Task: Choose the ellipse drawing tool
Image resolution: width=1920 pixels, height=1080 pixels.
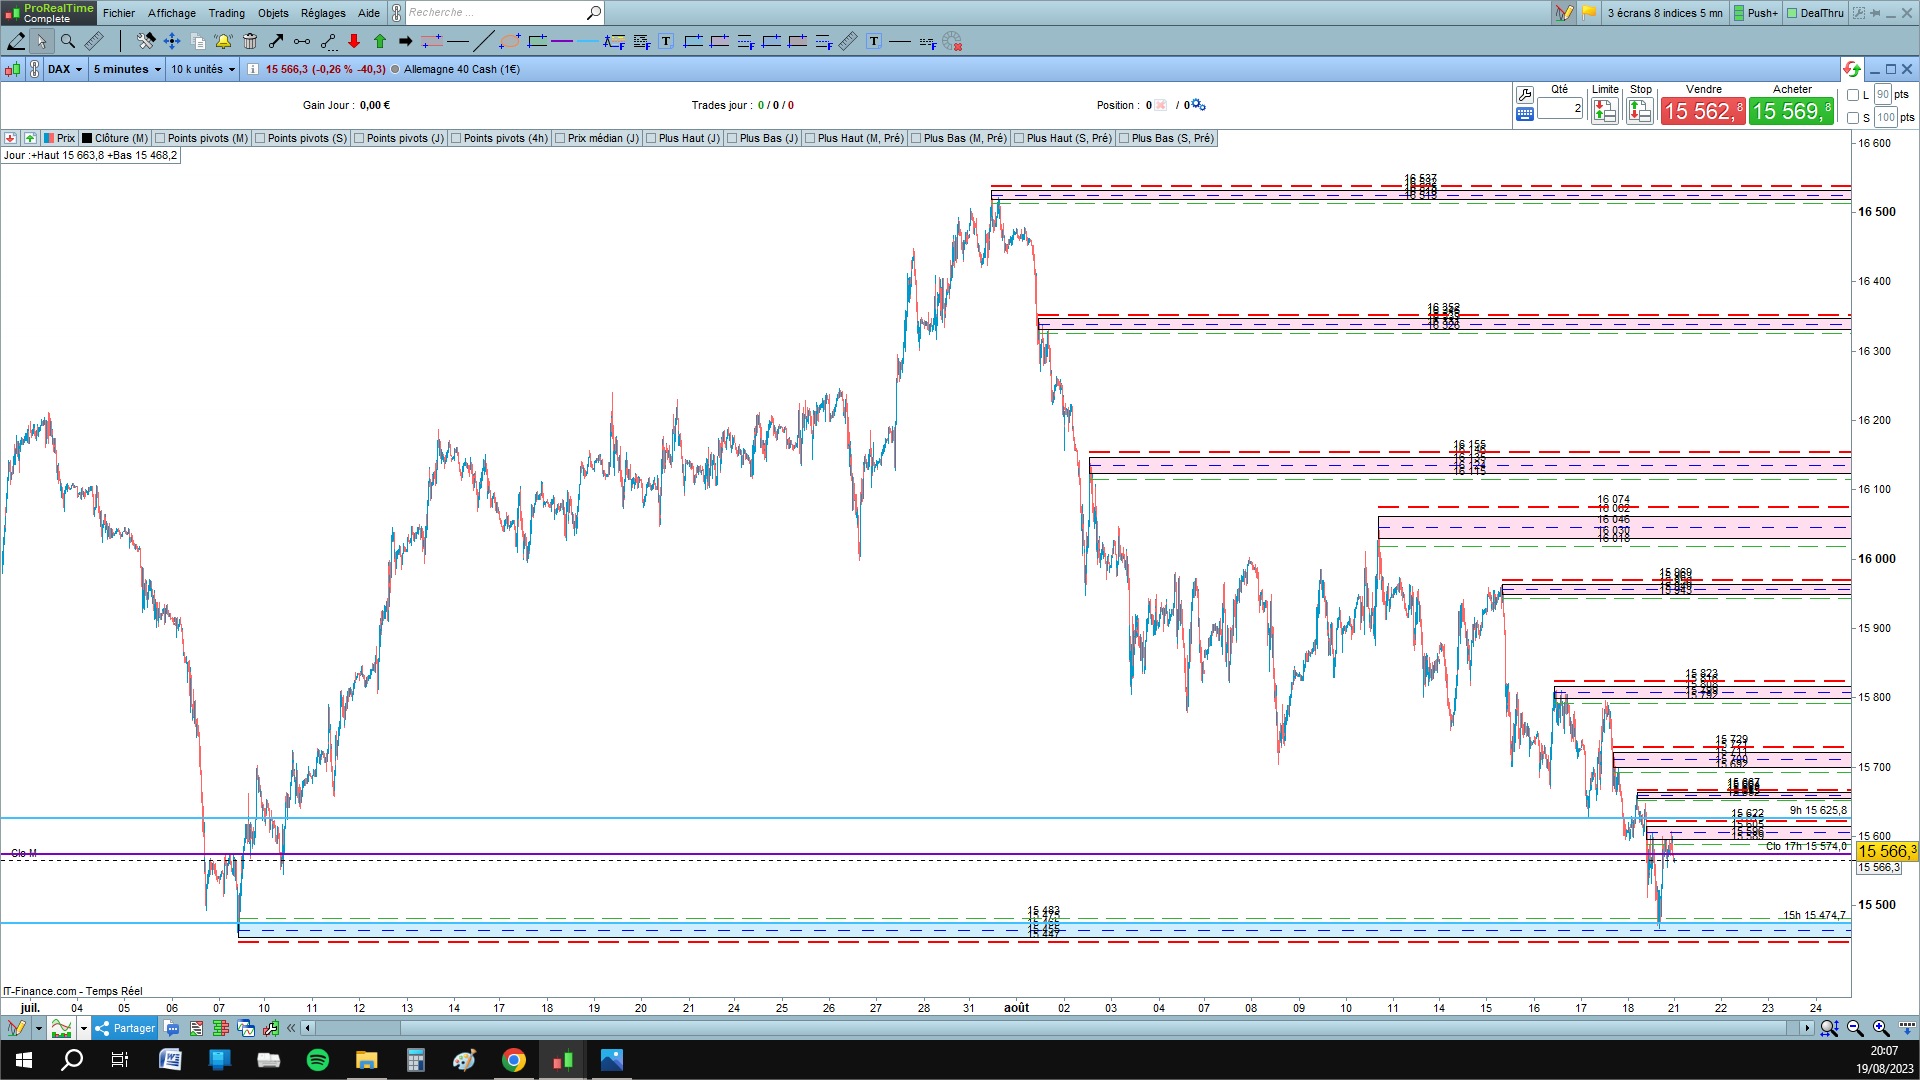Action: [510, 41]
